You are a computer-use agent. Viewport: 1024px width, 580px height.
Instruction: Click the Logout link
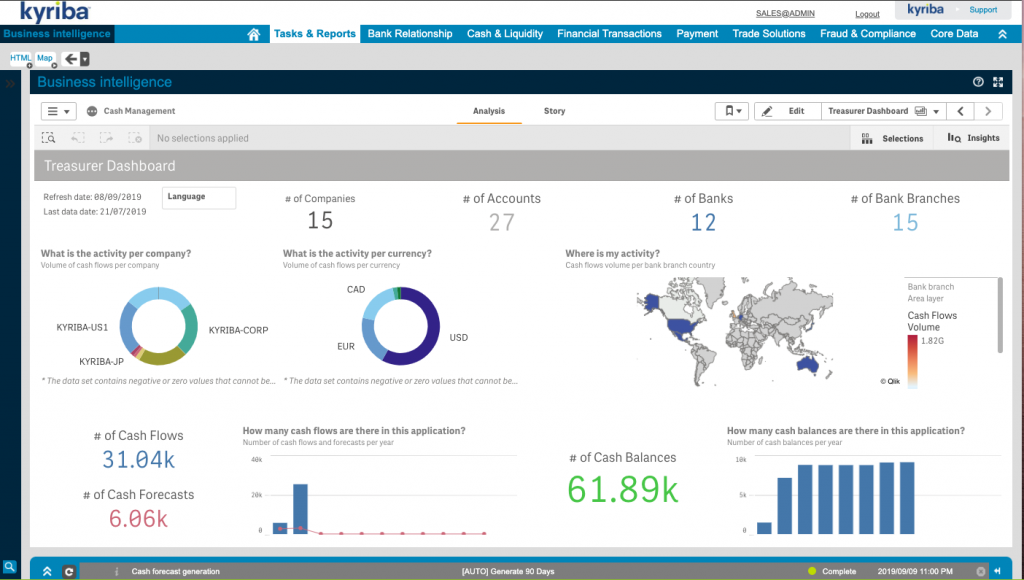point(867,14)
